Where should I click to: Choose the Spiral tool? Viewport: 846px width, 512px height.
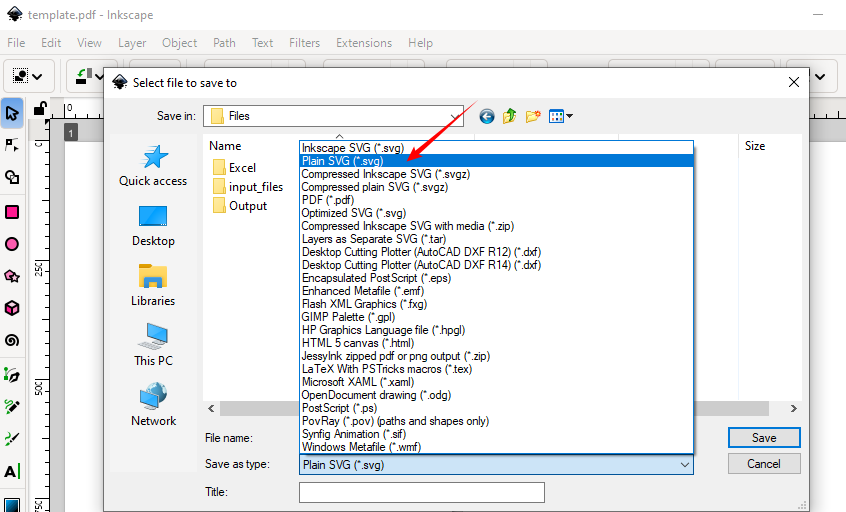pos(12,340)
